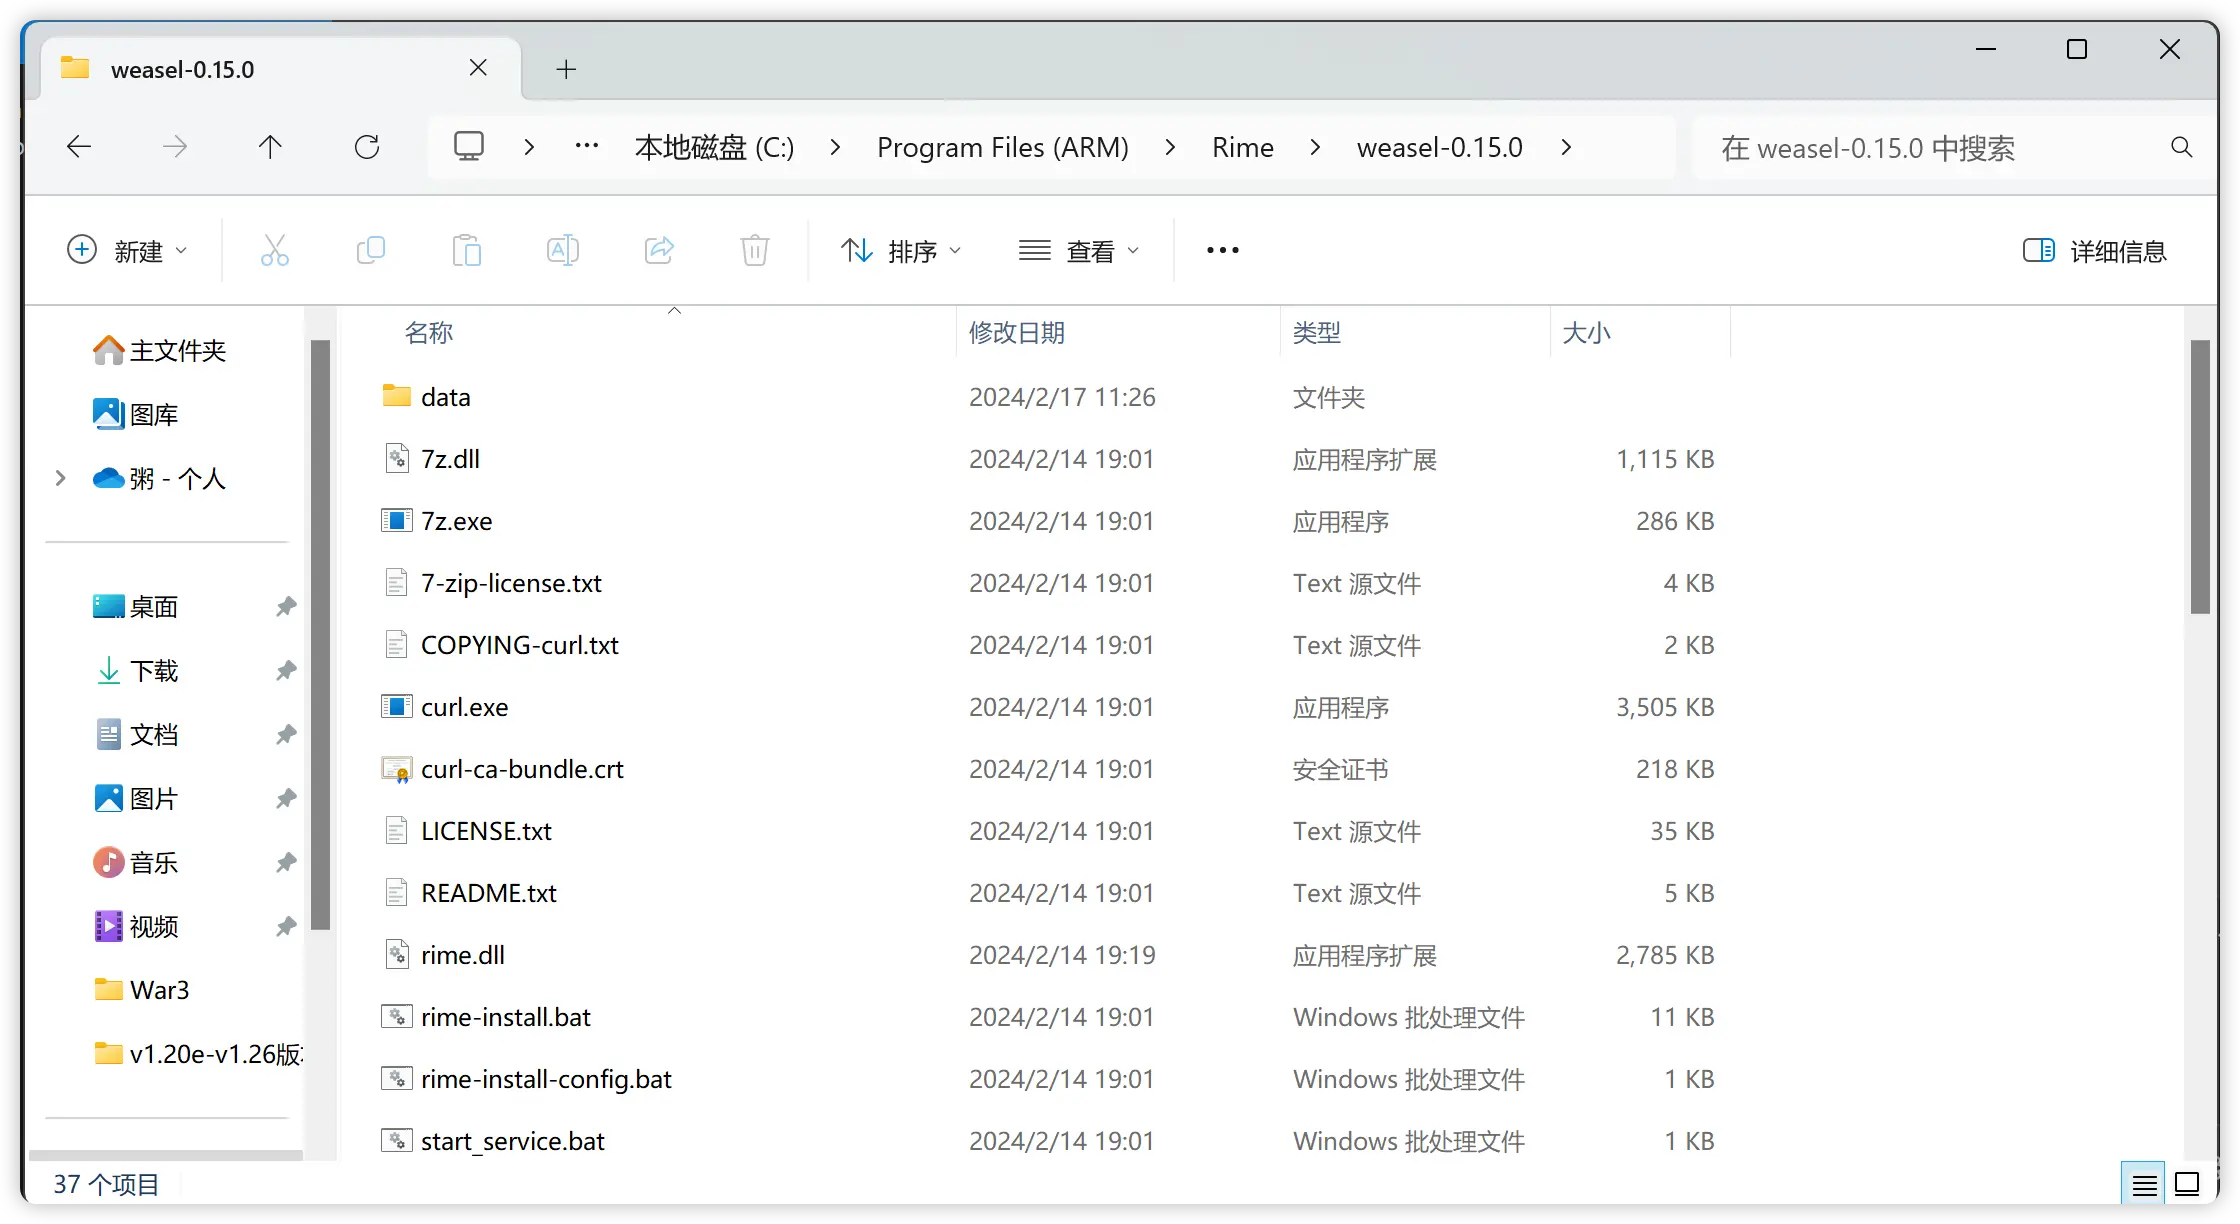Open 下载 folder in quick access

pos(136,670)
